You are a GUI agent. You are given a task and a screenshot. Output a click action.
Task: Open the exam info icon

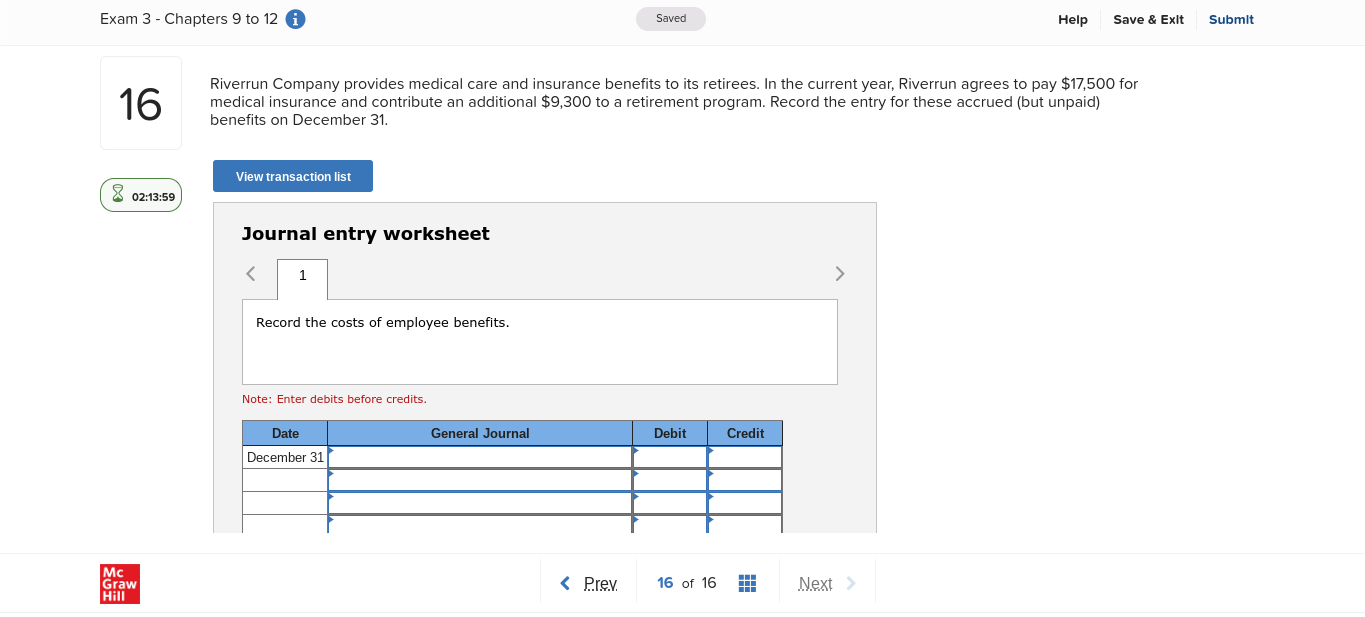[x=296, y=19]
